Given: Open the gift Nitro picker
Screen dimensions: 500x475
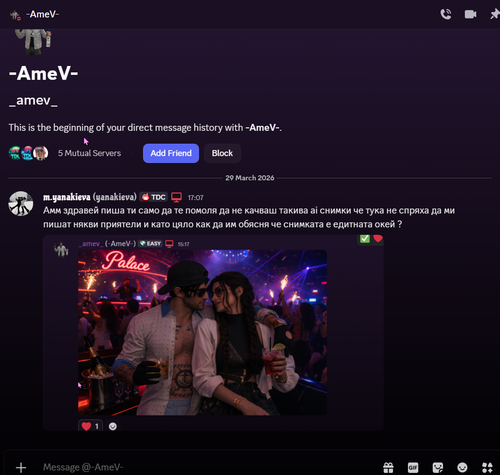Looking at the screenshot, I should pyautogui.click(x=388, y=467).
